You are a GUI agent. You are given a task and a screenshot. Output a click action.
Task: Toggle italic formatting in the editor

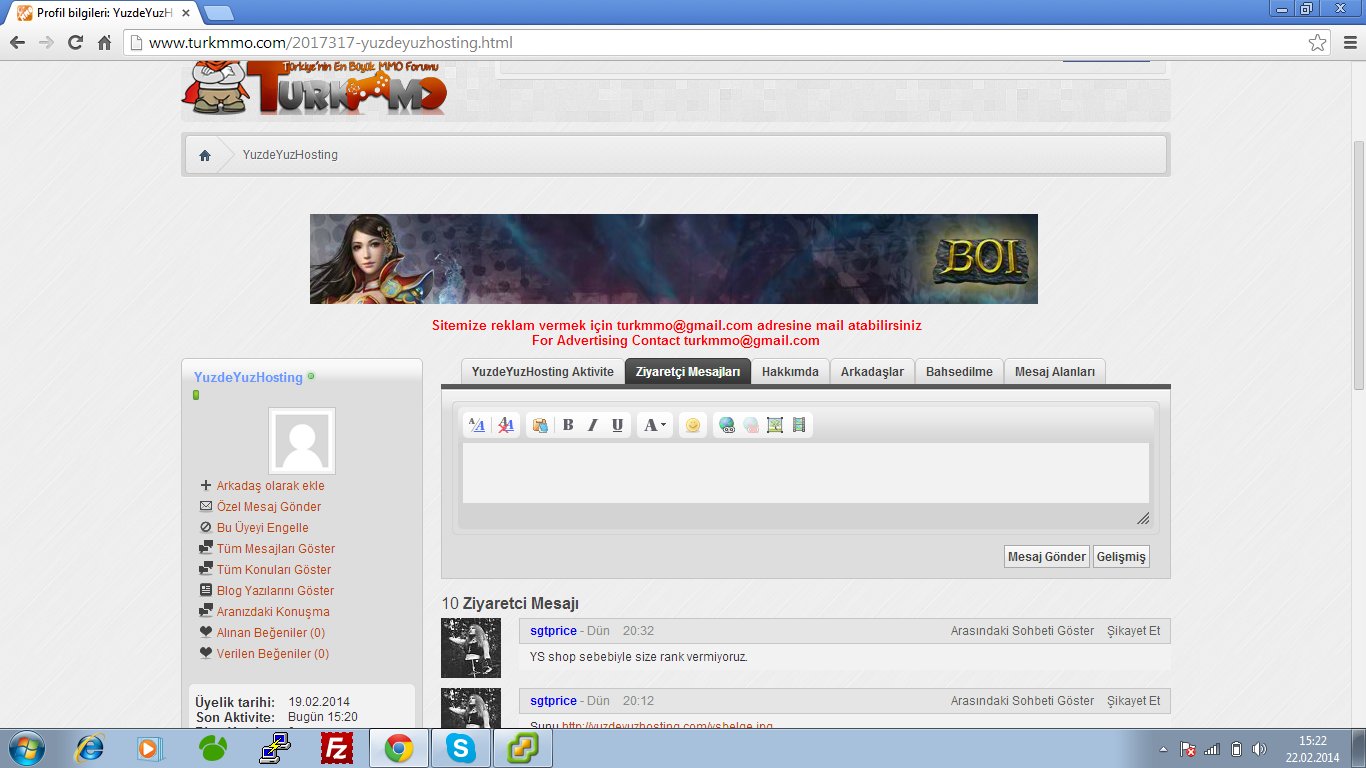[592, 425]
